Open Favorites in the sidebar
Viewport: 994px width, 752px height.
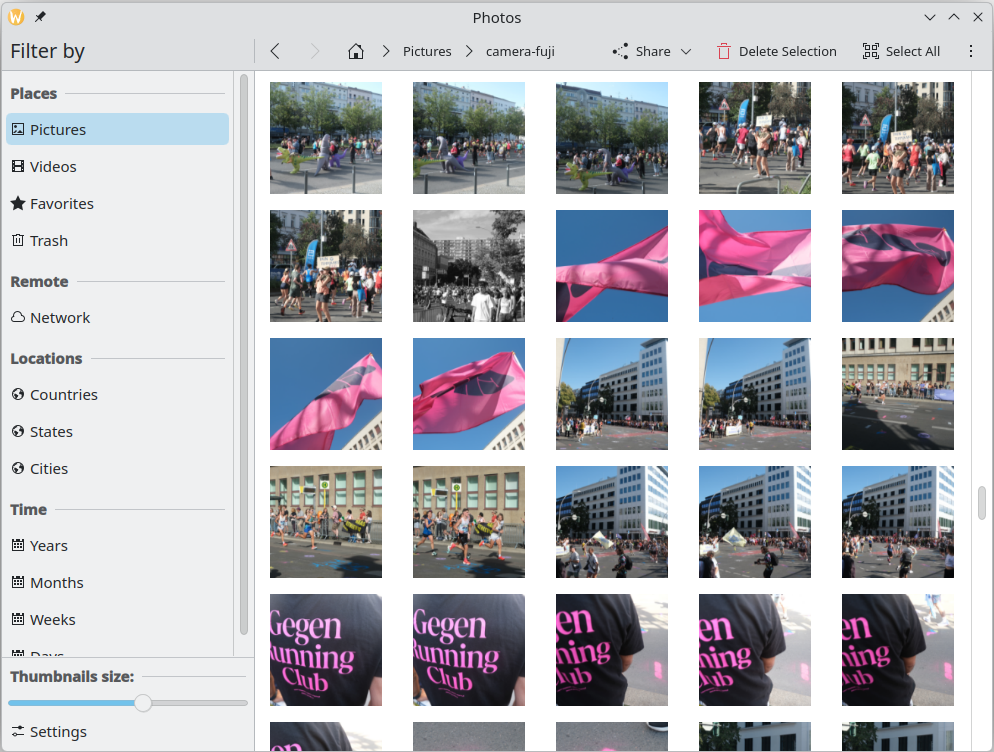pos(117,203)
